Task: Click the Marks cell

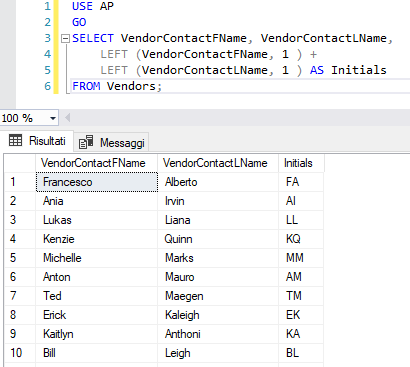Action: tap(218, 258)
